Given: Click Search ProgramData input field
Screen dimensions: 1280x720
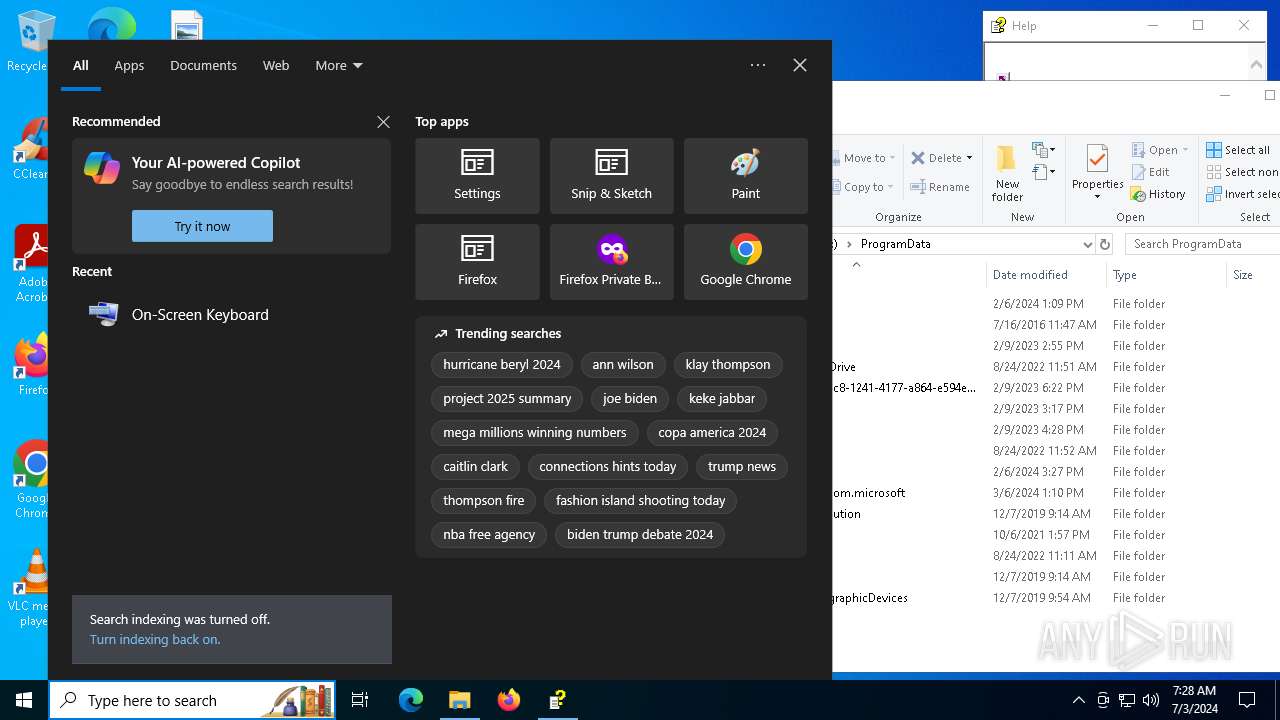Looking at the screenshot, I should [x=1202, y=244].
